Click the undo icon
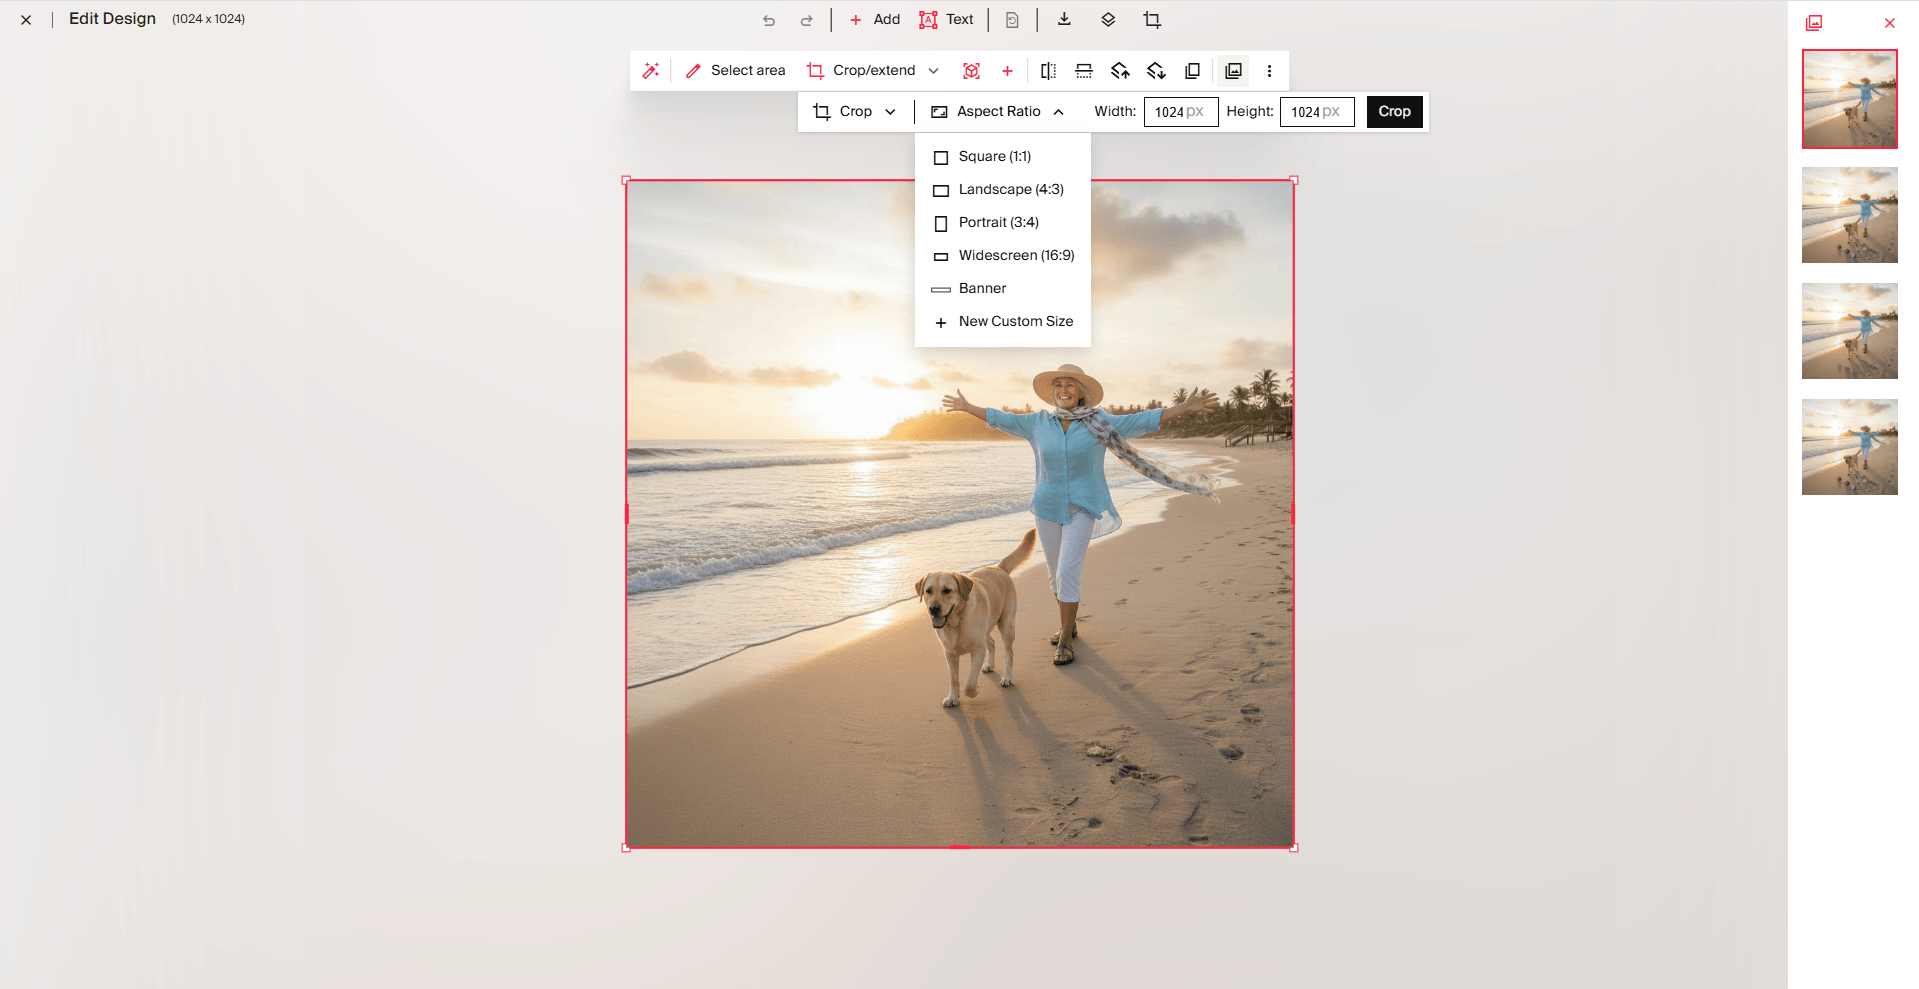 pyautogui.click(x=768, y=19)
